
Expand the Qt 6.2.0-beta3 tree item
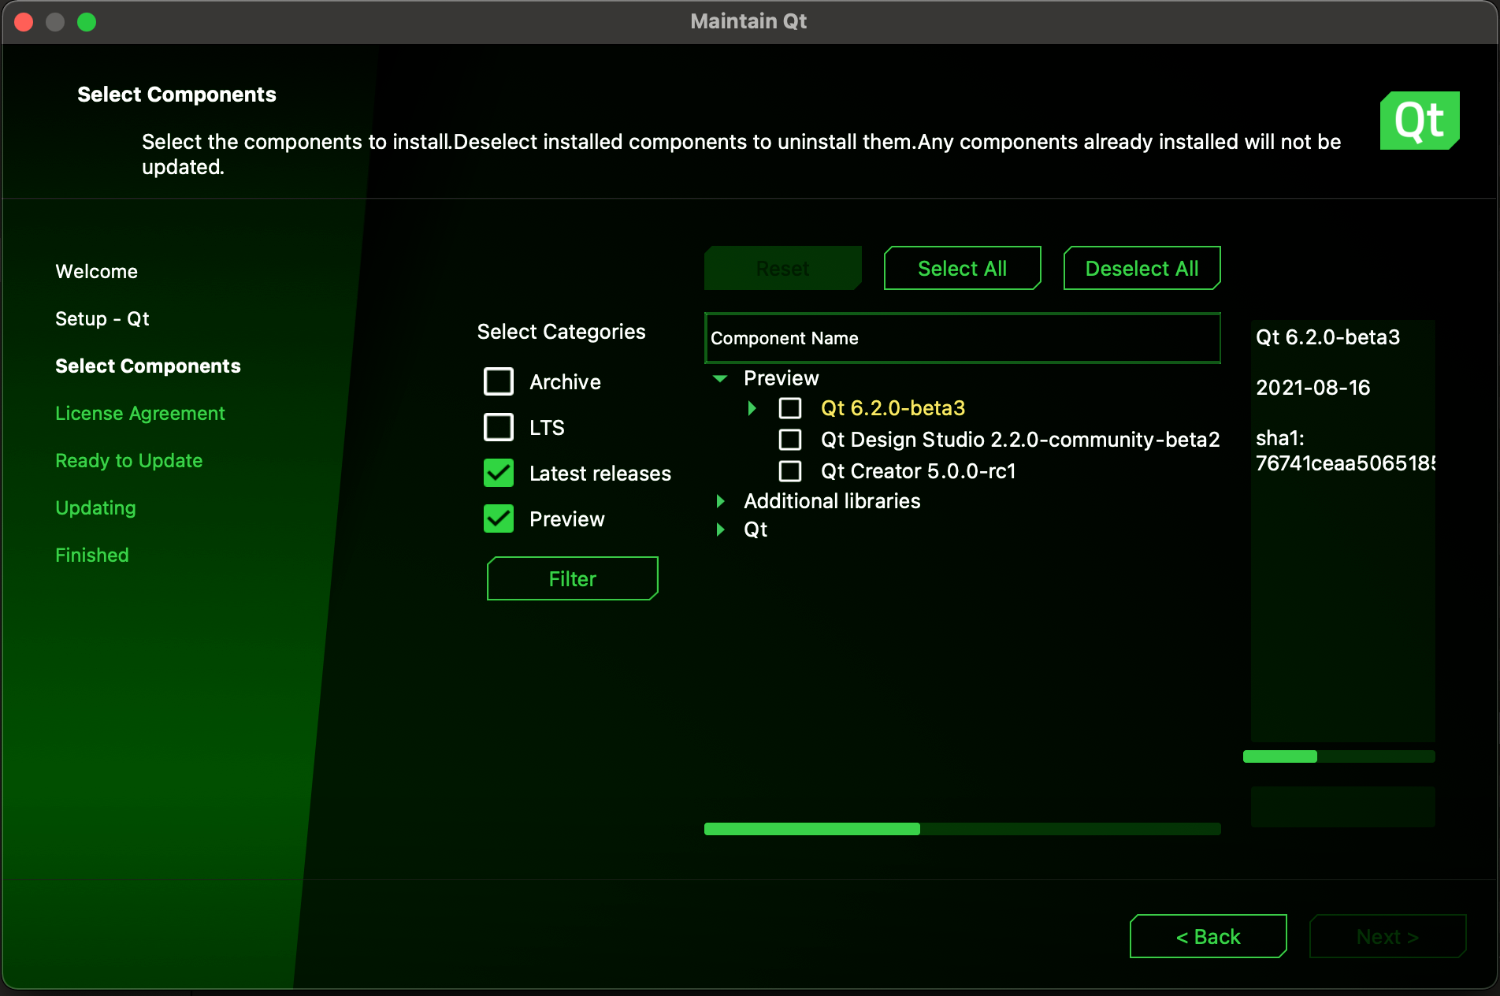click(x=752, y=408)
